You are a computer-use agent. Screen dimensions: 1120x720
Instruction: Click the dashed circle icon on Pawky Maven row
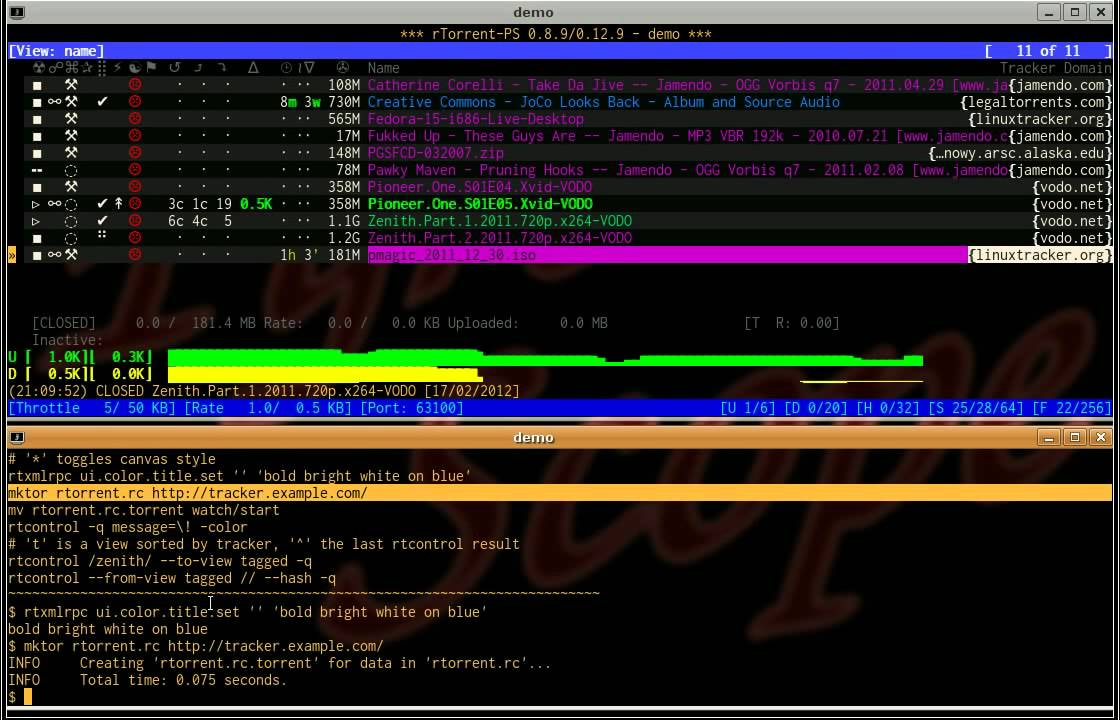point(71,170)
